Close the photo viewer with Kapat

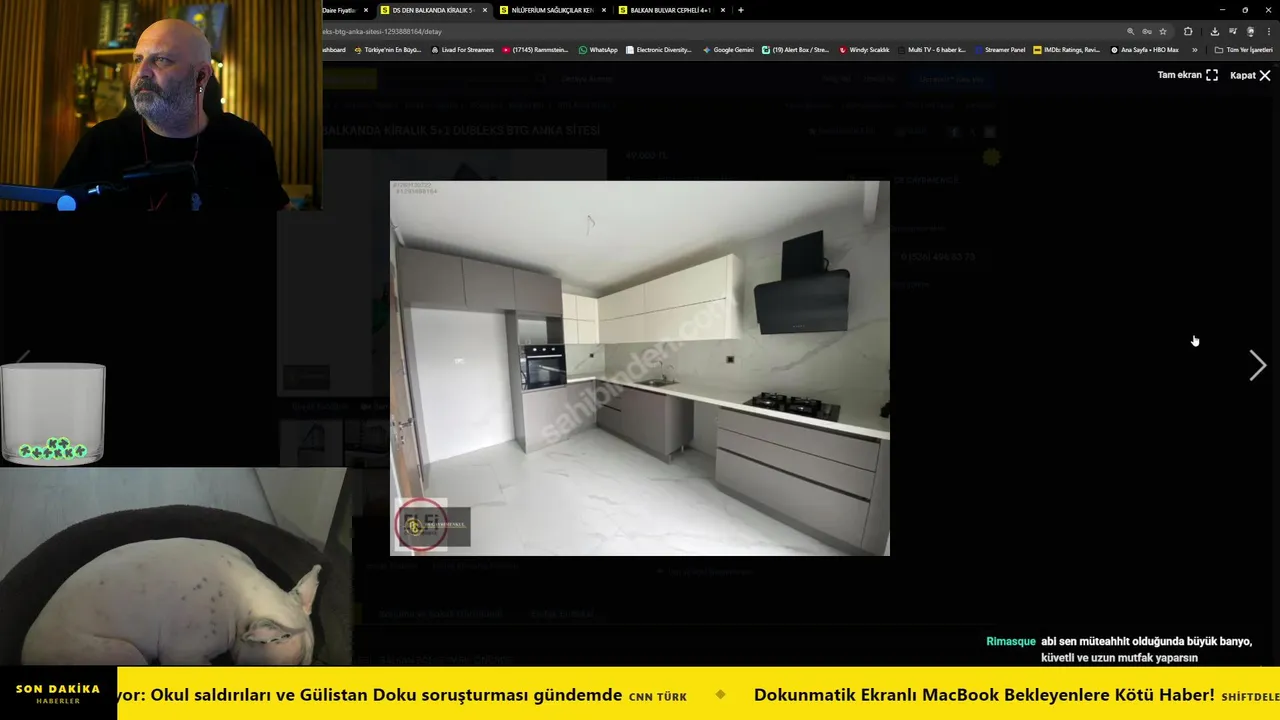pyautogui.click(x=1250, y=75)
